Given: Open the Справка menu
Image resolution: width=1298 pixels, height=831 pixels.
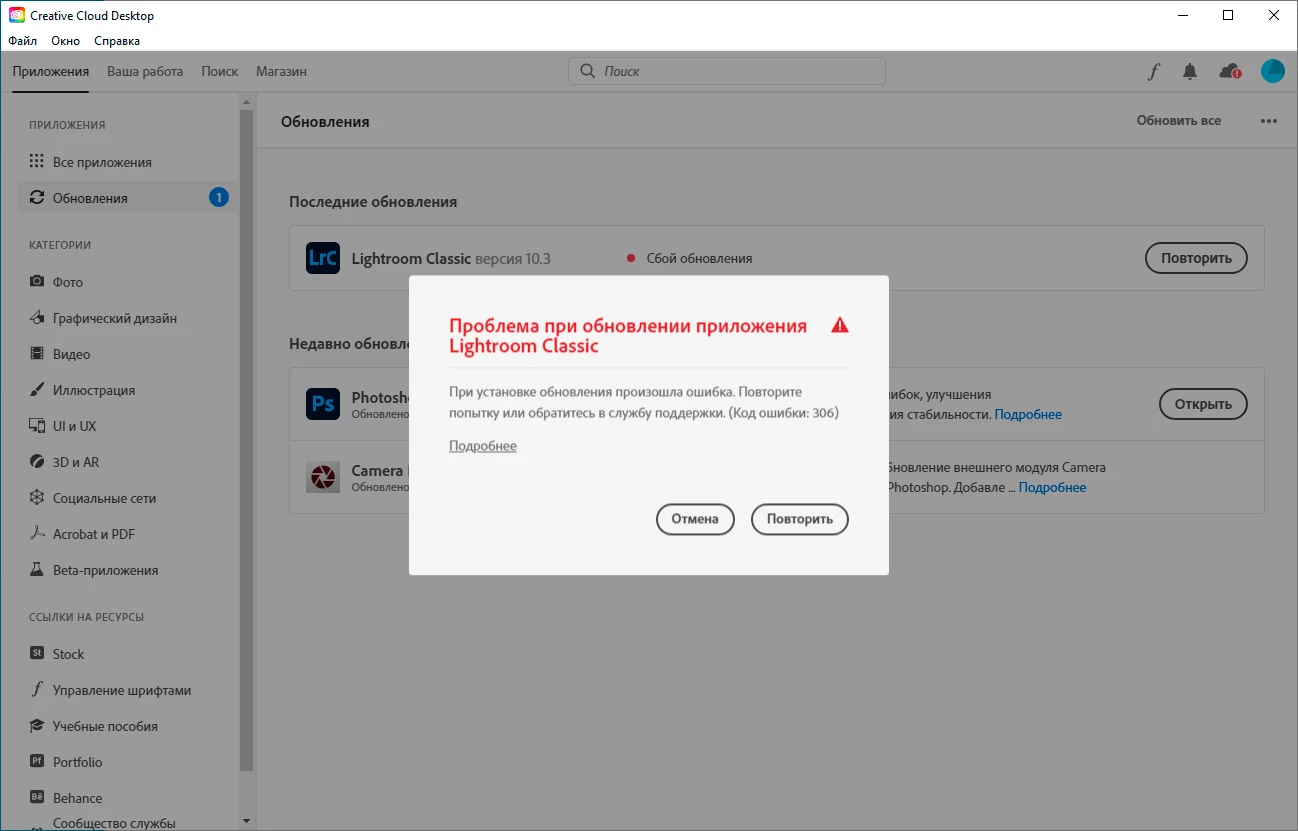Looking at the screenshot, I should [117, 41].
